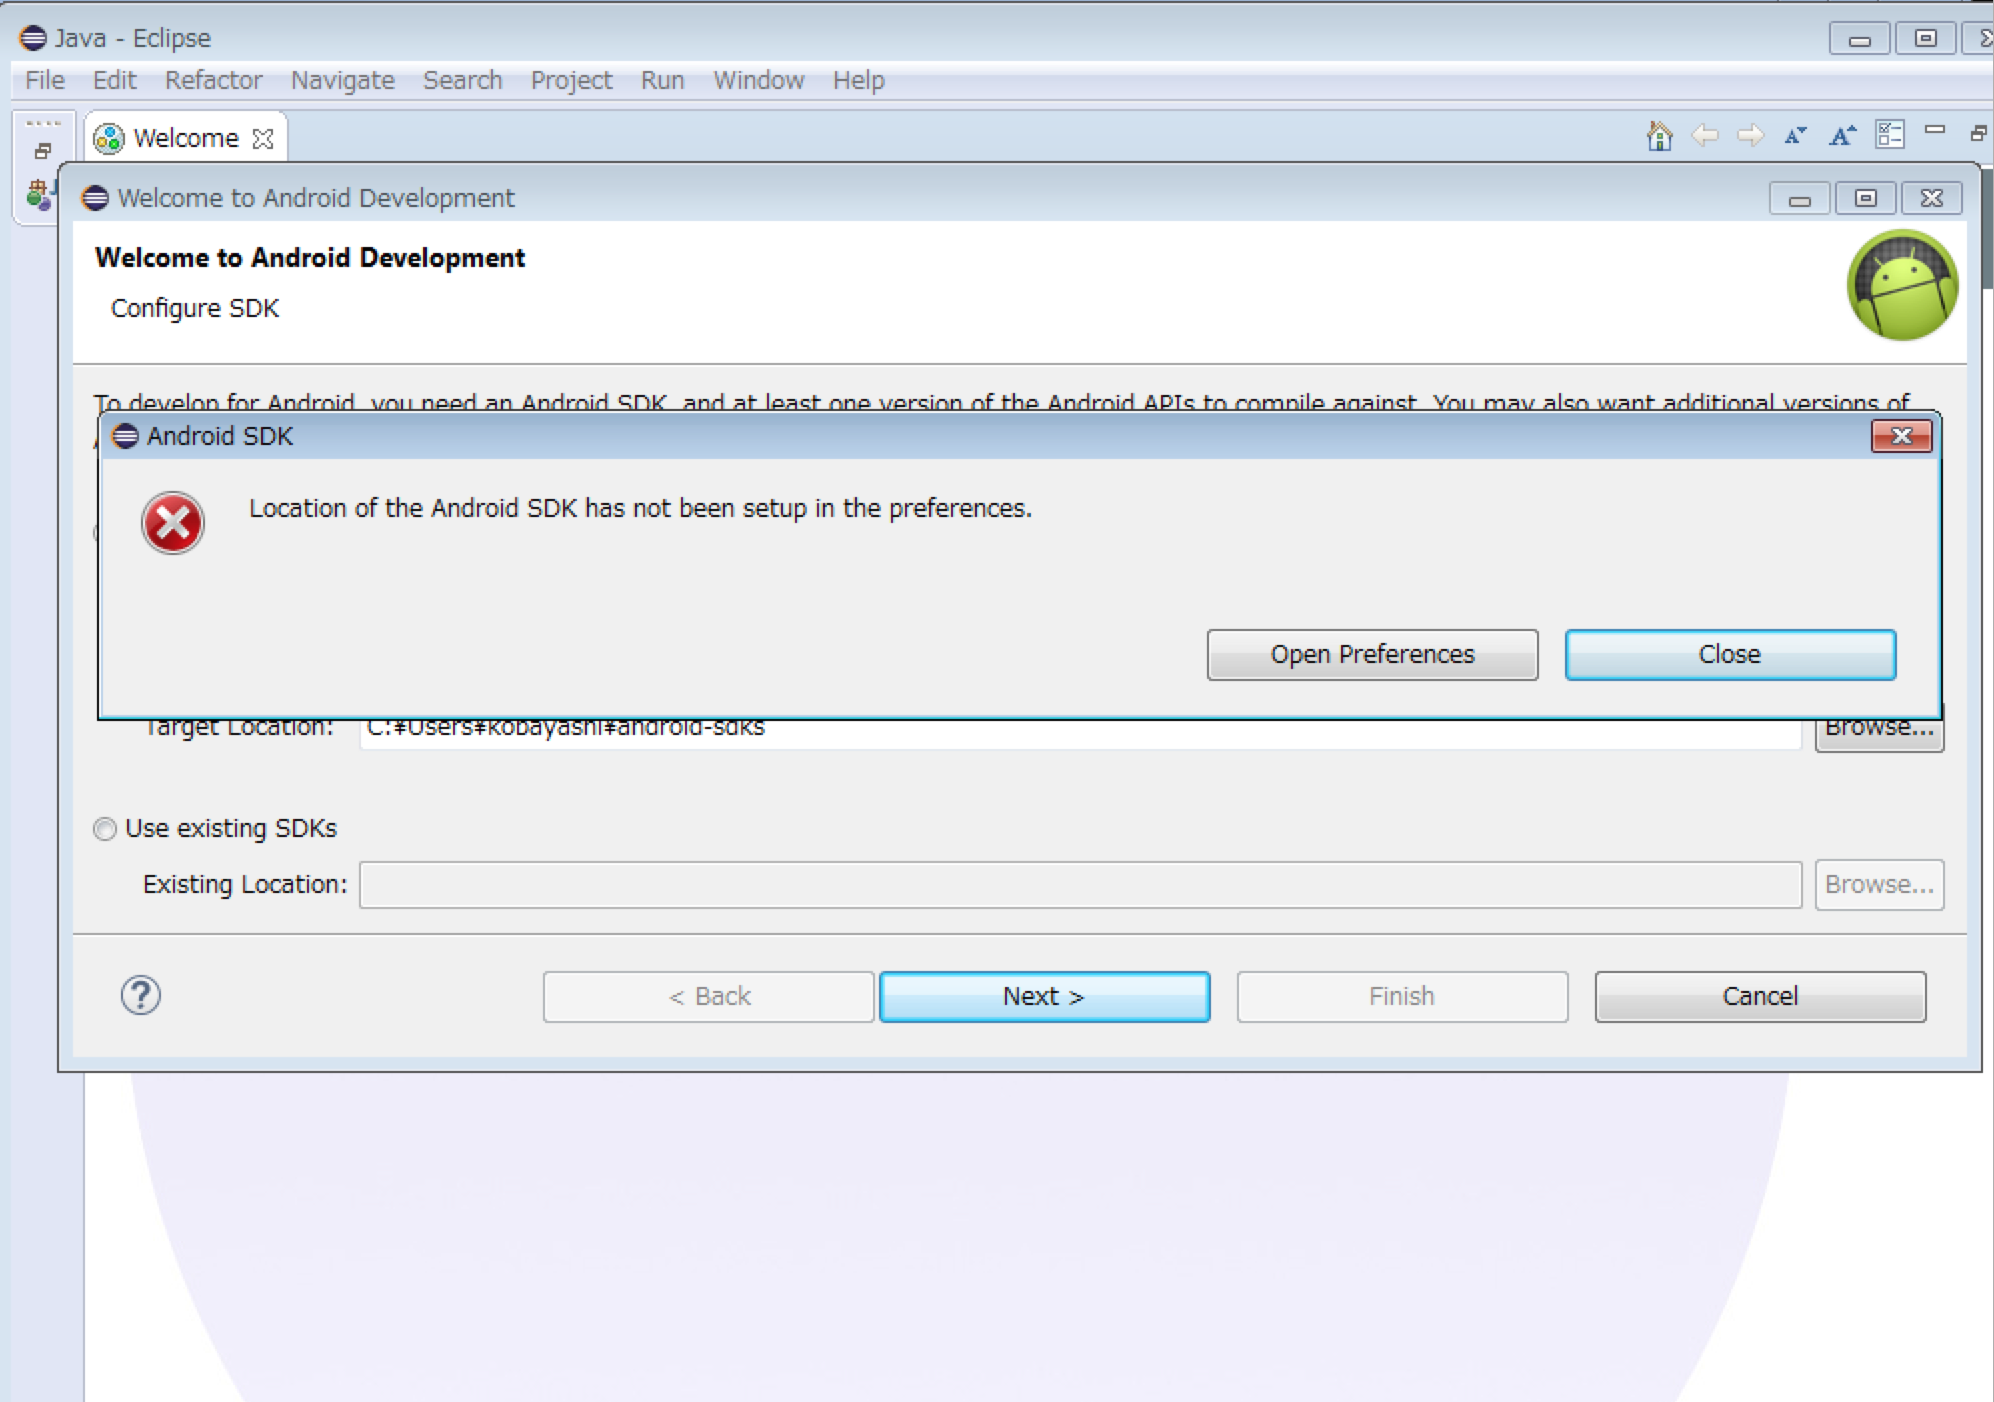Image resolution: width=1994 pixels, height=1402 pixels.
Task: Click Browse next to Target Location
Action: coord(1879,735)
